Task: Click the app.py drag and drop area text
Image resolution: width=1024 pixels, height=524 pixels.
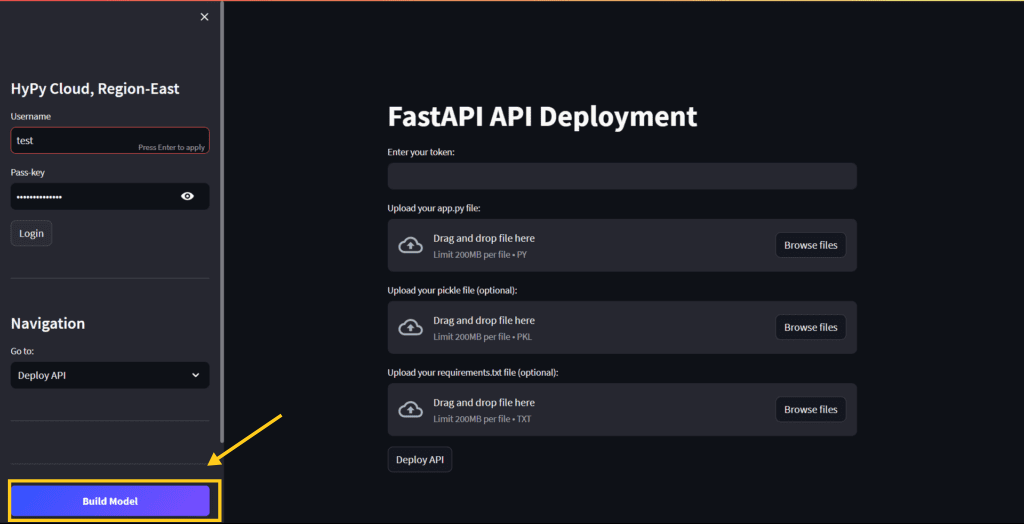Action: pyautogui.click(x=484, y=238)
